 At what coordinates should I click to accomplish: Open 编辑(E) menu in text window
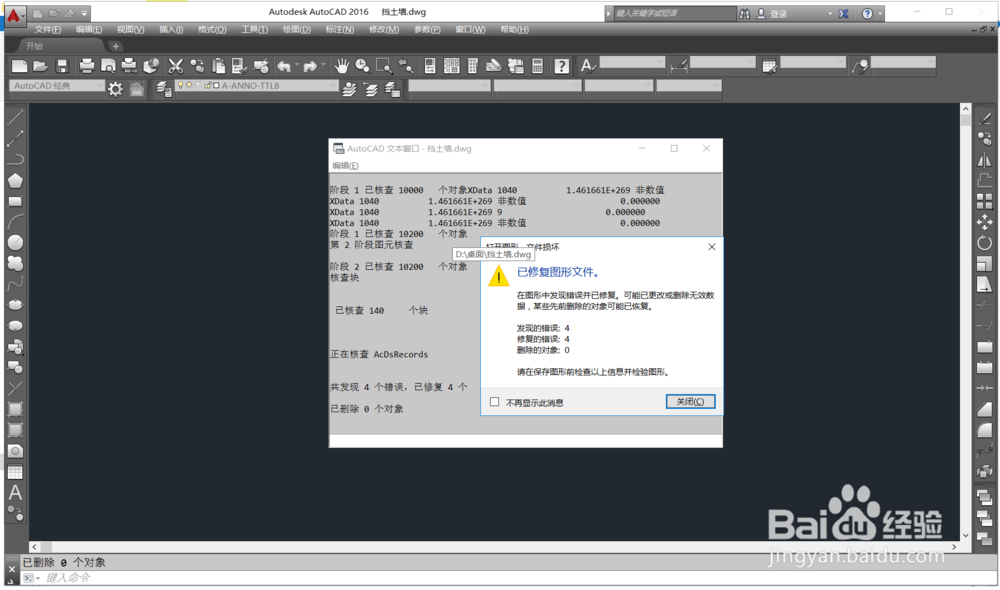tap(345, 166)
